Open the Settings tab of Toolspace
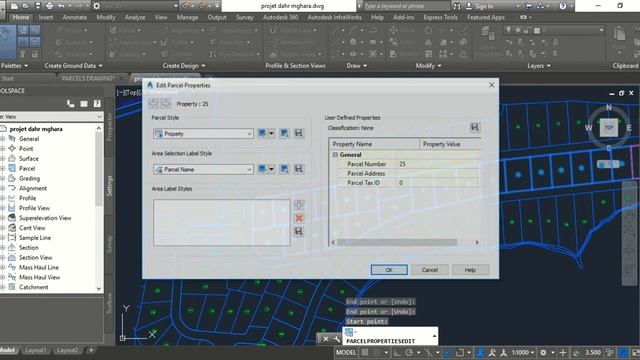The image size is (640, 360). (109, 187)
